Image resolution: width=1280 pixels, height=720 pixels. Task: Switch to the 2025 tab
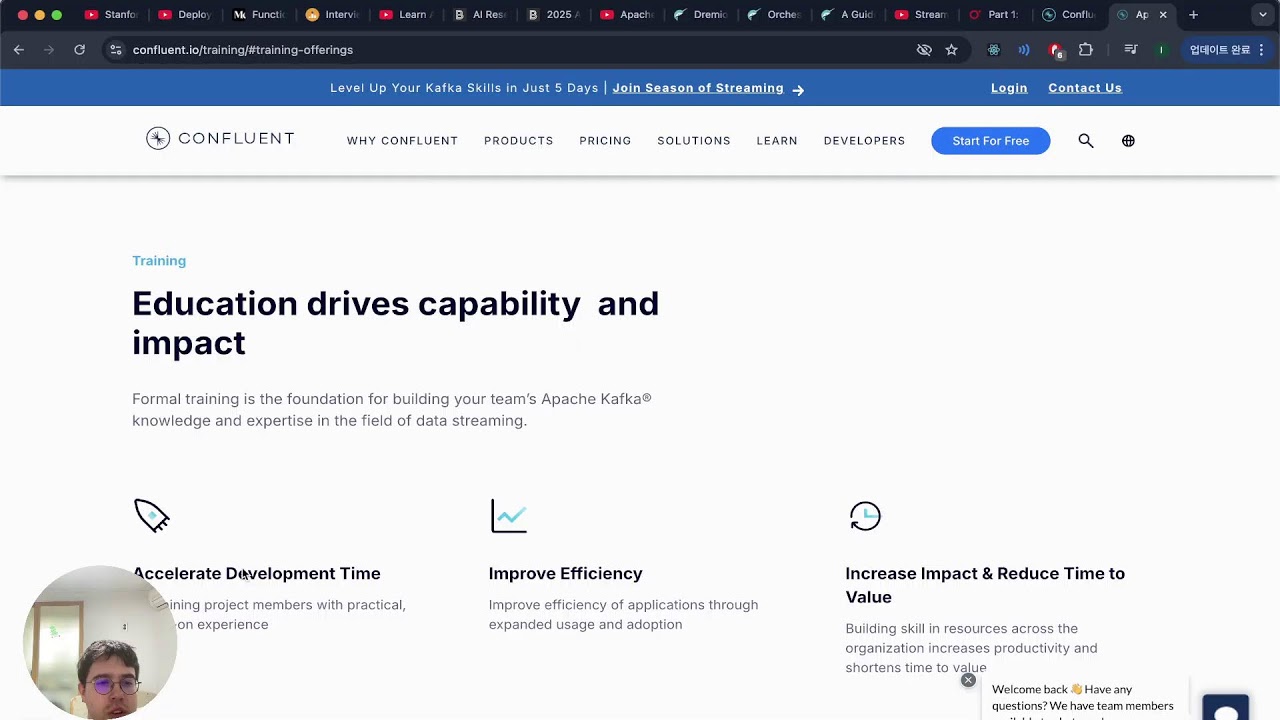pos(553,15)
